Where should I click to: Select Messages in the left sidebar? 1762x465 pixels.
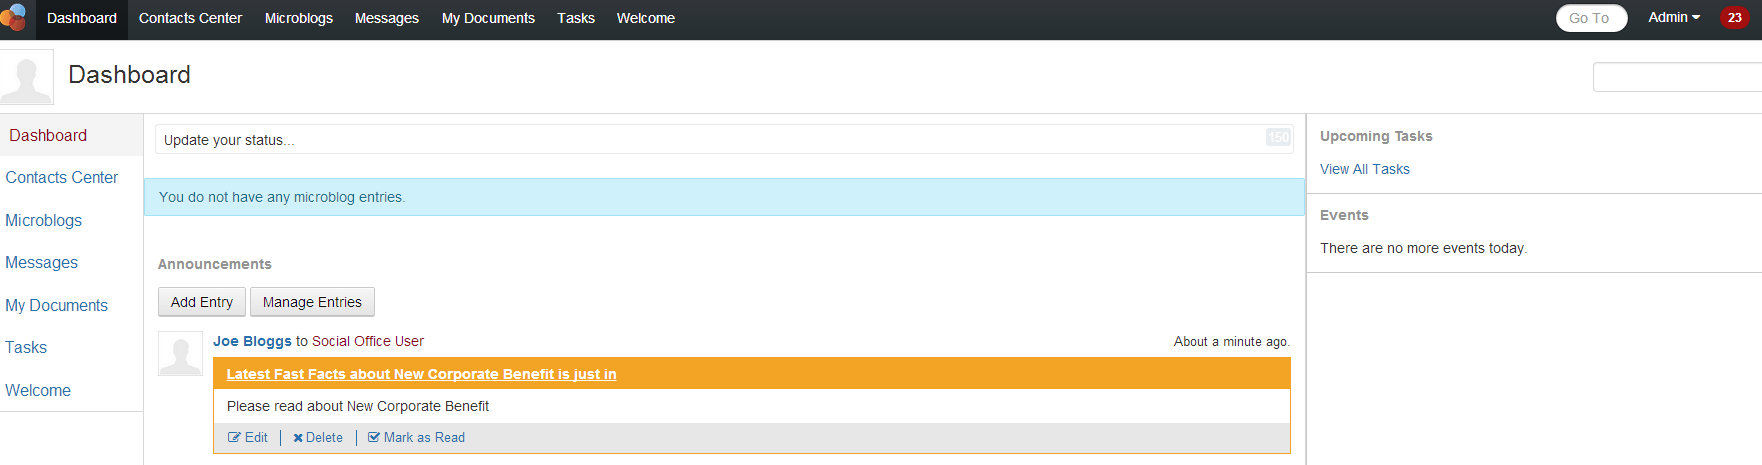coord(41,262)
